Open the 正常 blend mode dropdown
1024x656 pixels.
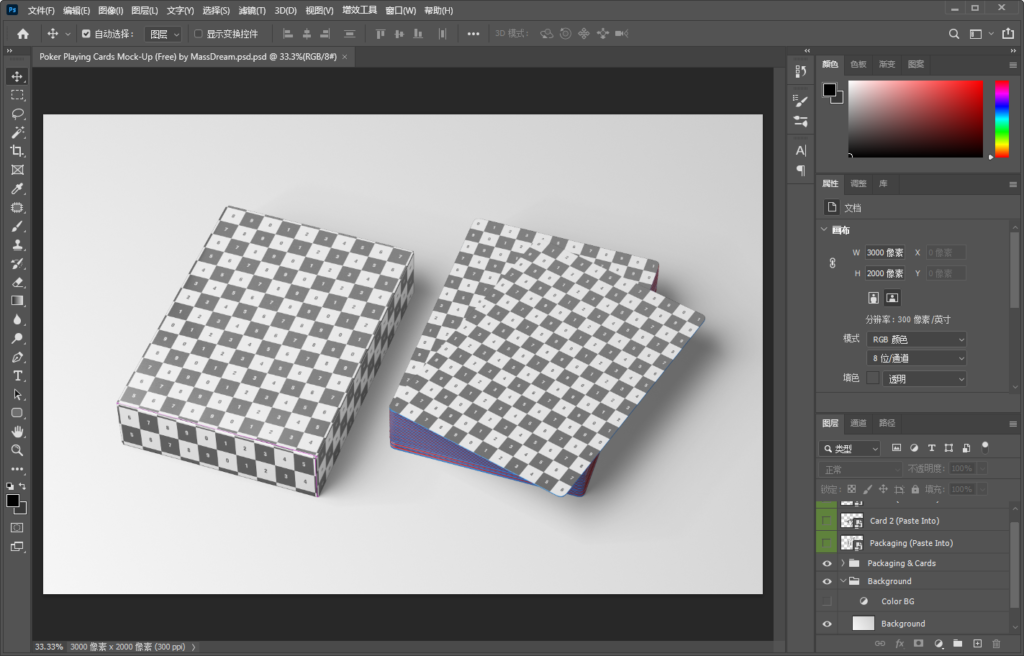click(861, 469)
